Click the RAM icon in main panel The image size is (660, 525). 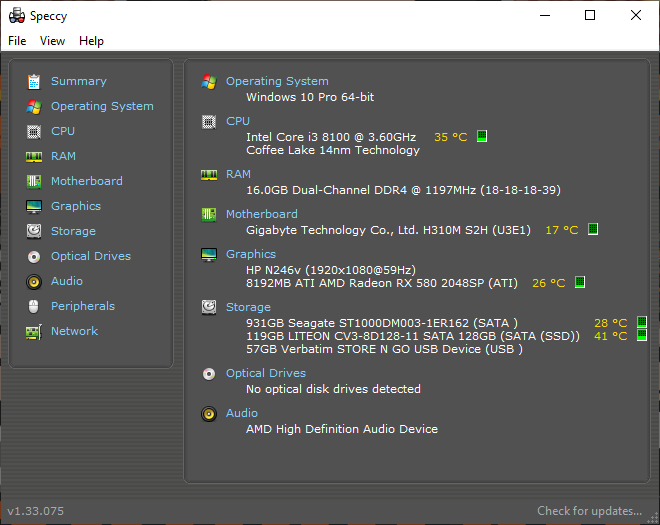[x=209, y=175]
